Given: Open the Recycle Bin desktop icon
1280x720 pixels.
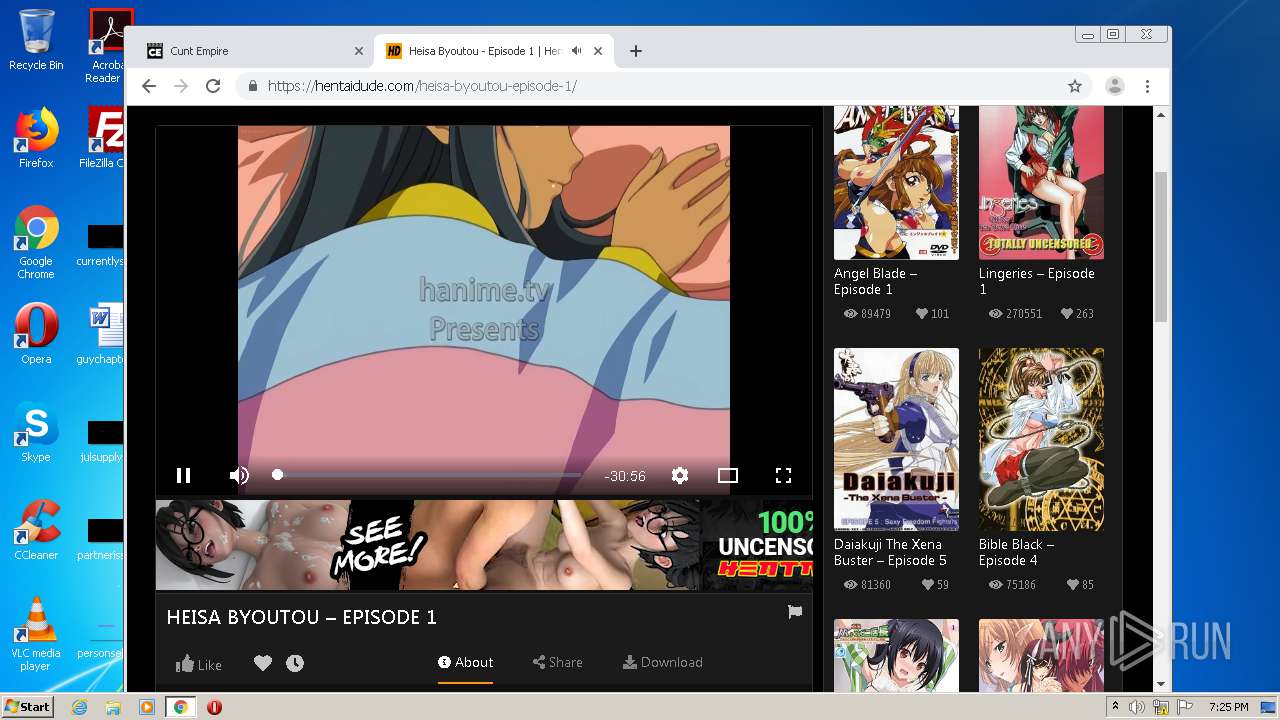Looking at the screenshot, I should 36,40.
